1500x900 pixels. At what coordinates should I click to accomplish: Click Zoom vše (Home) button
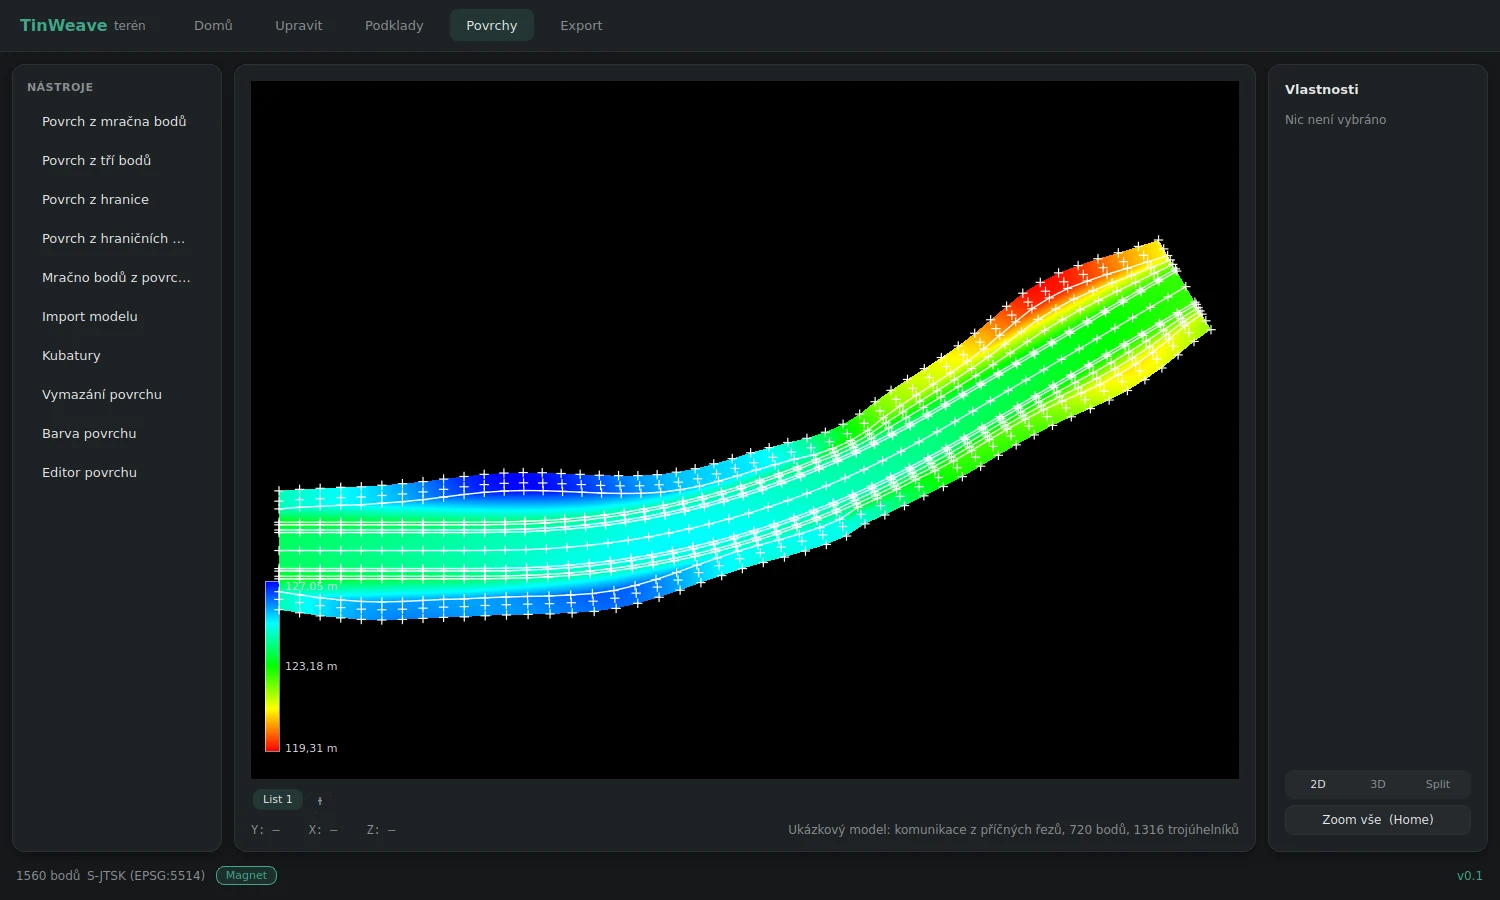[x=1378, y=819]
